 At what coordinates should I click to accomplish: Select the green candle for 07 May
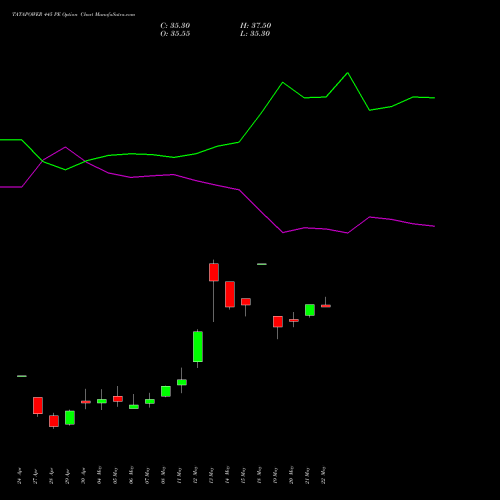150,401
